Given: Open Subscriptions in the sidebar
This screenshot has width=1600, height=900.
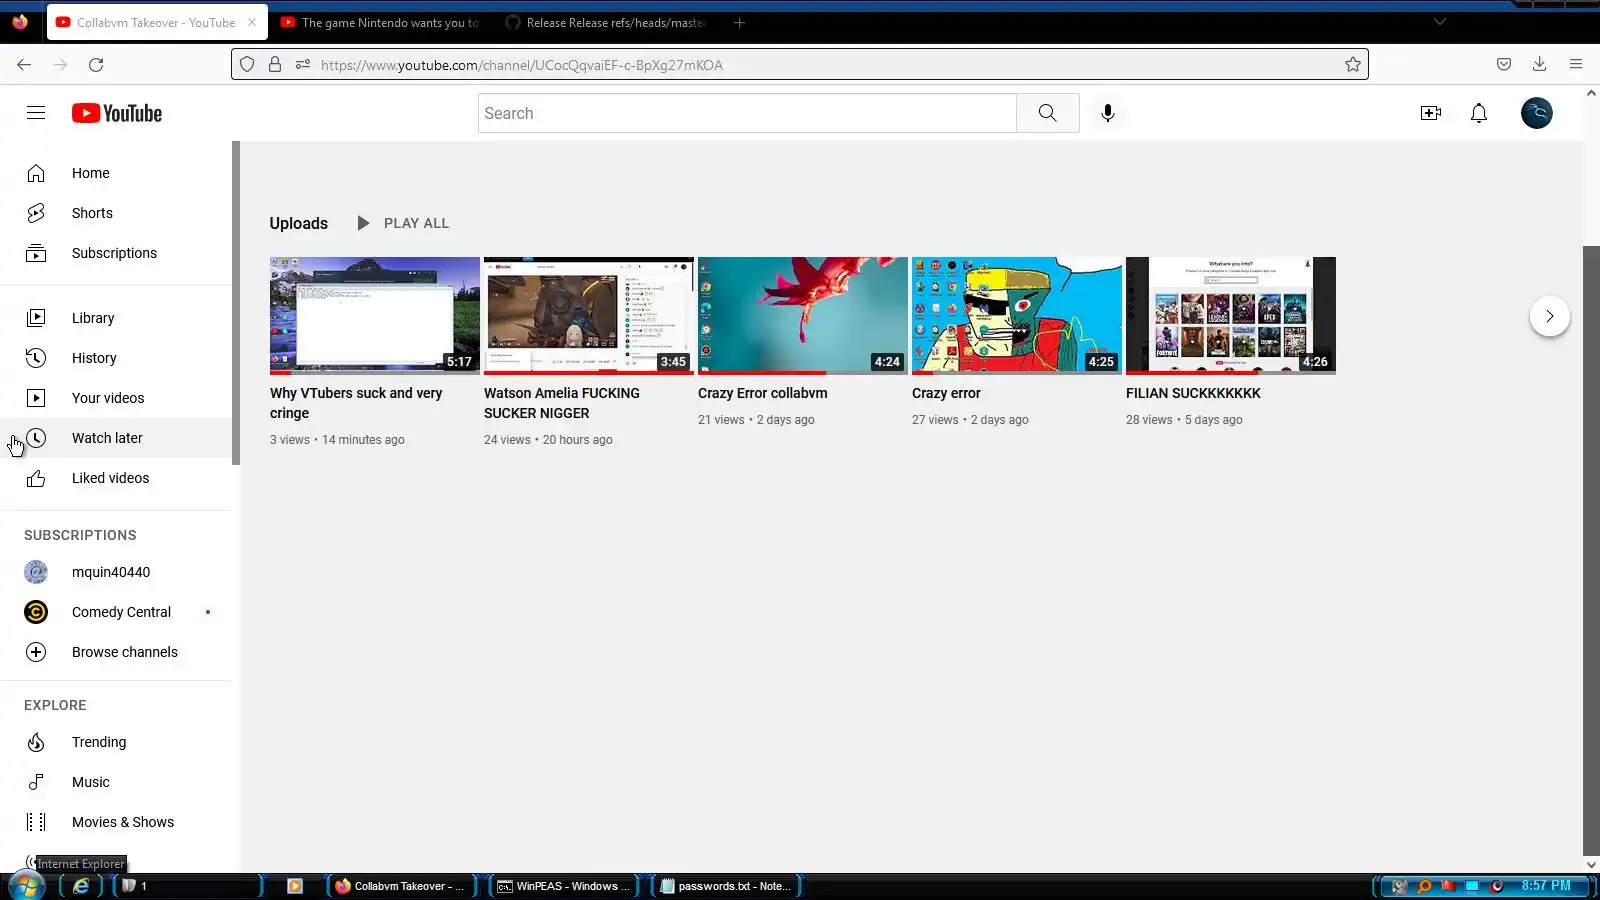Looking at the screenshot, I should [116, 253].
